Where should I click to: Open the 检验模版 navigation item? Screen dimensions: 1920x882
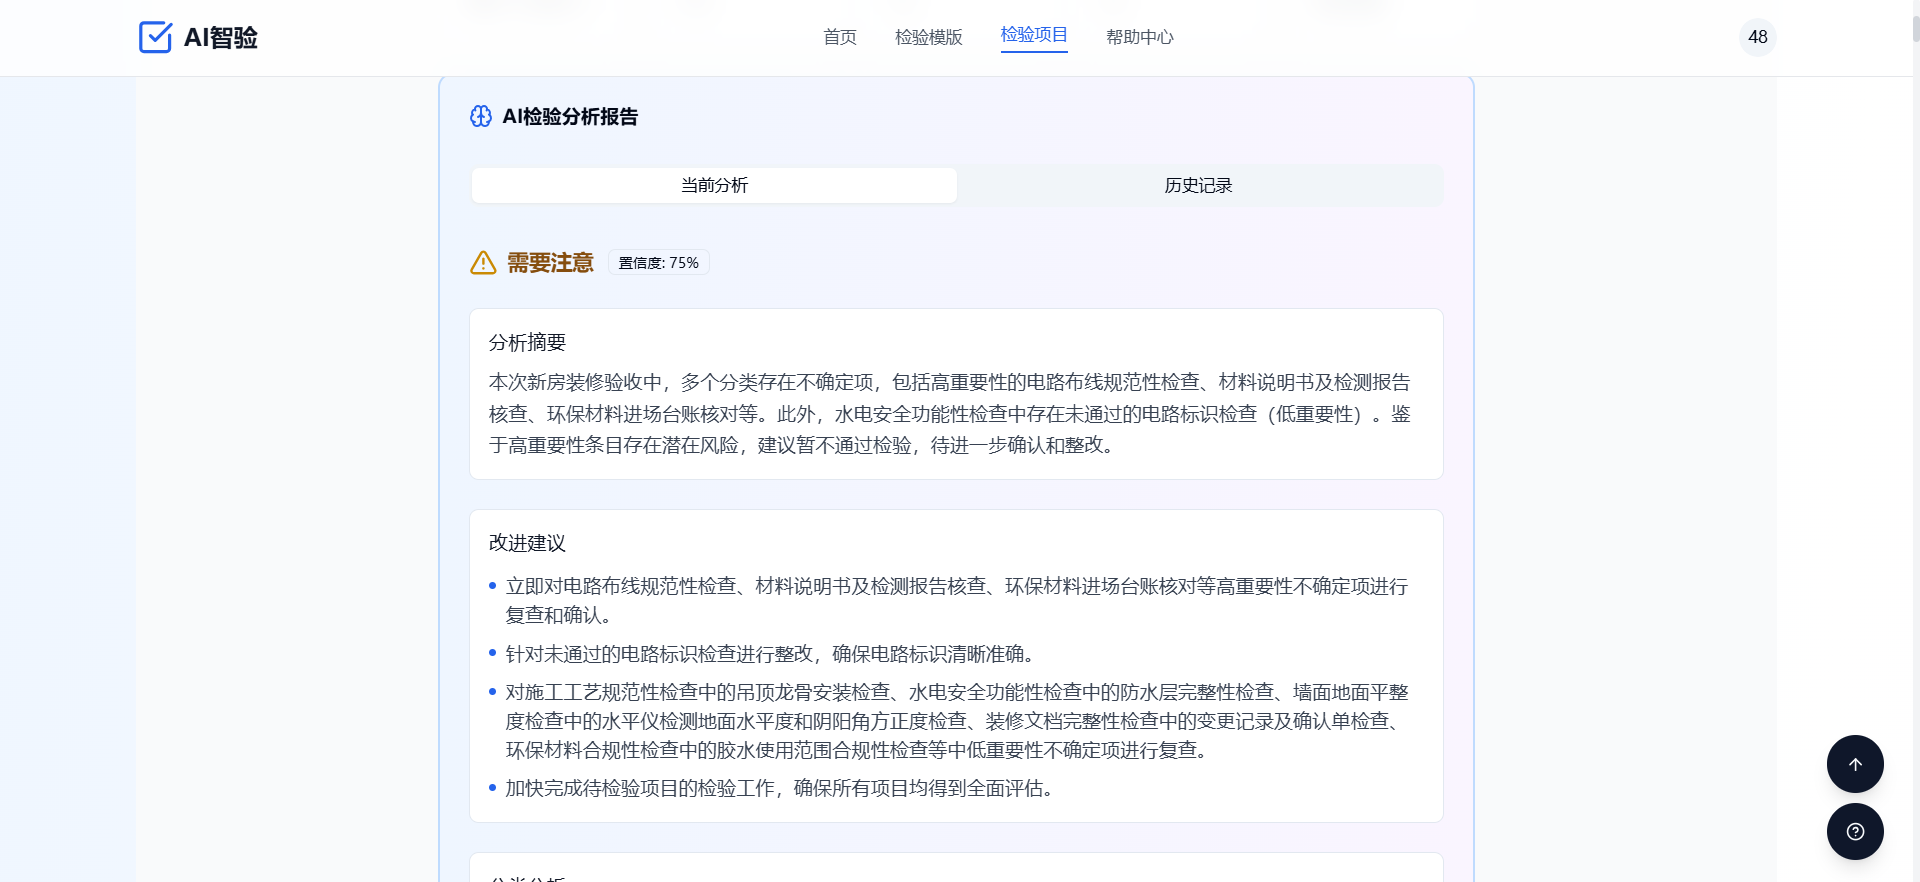pos(928,37)
